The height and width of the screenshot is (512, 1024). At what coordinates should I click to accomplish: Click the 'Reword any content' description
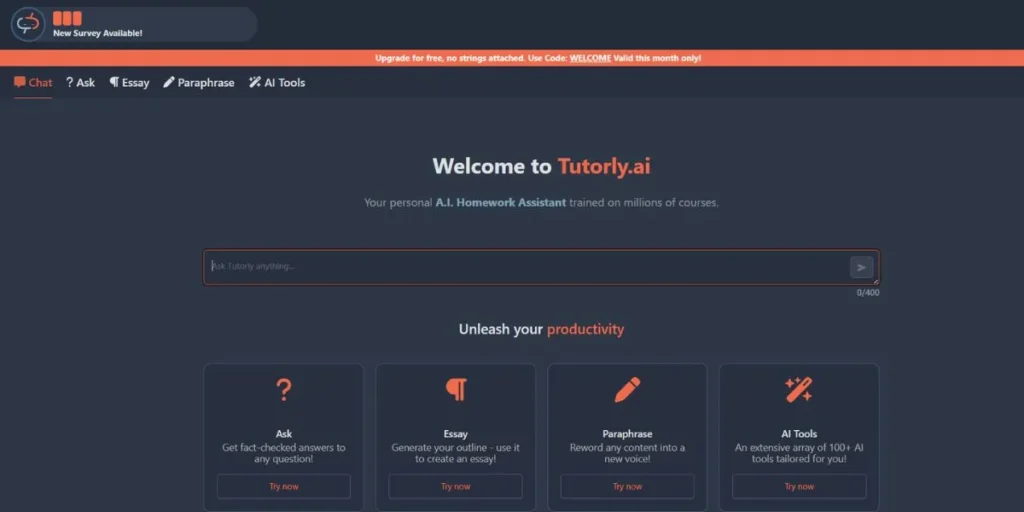click(628, 453)
